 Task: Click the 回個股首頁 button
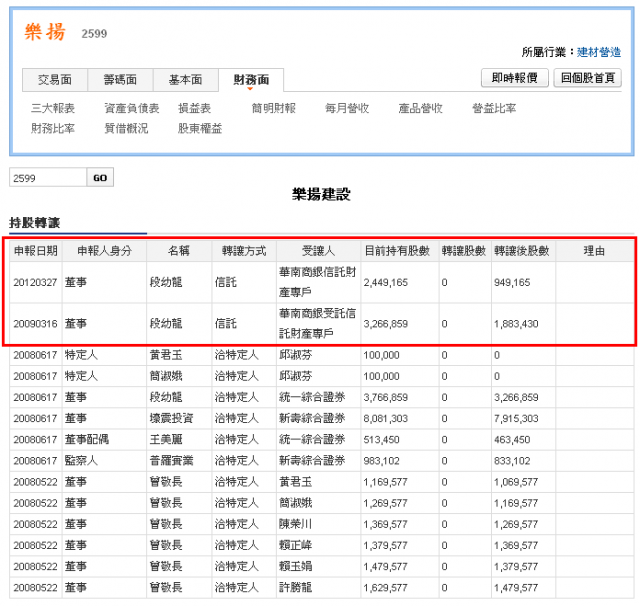coord(587,78)
